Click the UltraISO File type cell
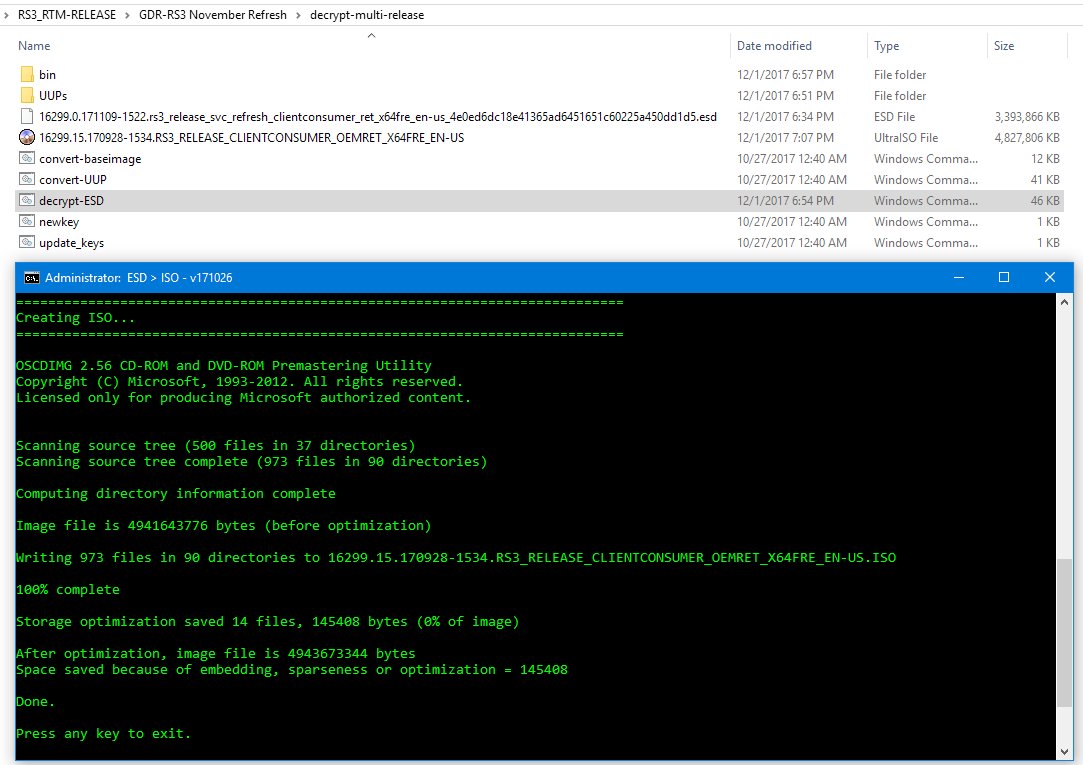The width and height of the screenshot is (1083, 765). (x=905, y=137)
